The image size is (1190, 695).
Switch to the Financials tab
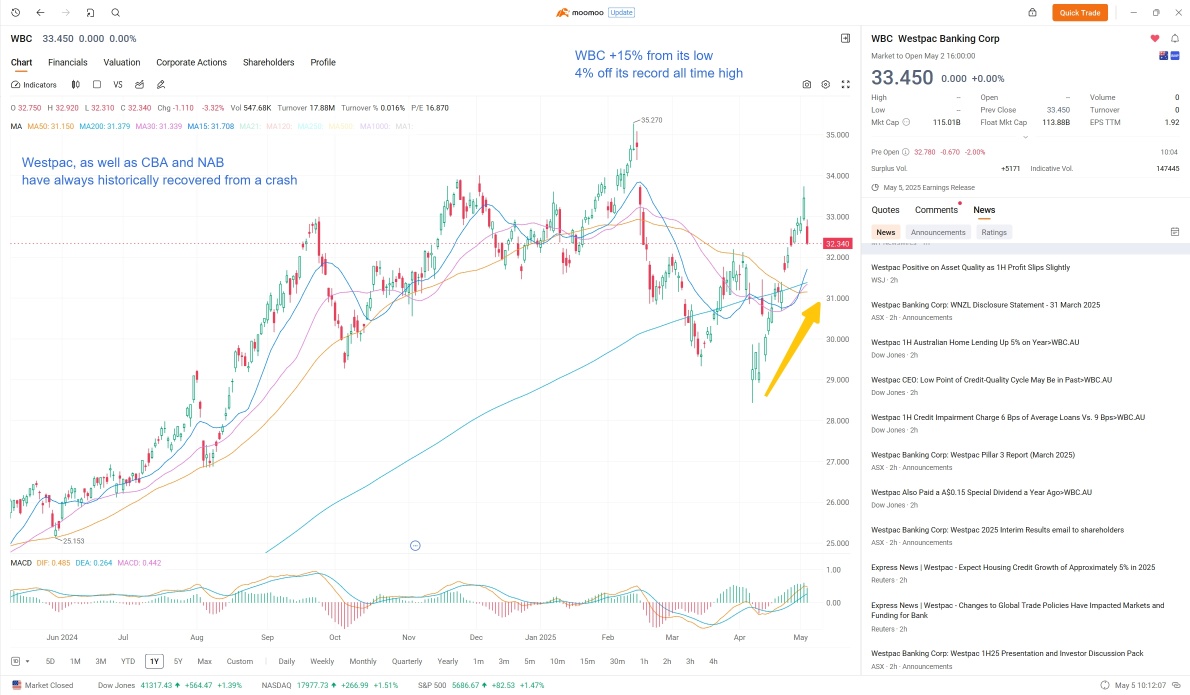tap(68, 62)
